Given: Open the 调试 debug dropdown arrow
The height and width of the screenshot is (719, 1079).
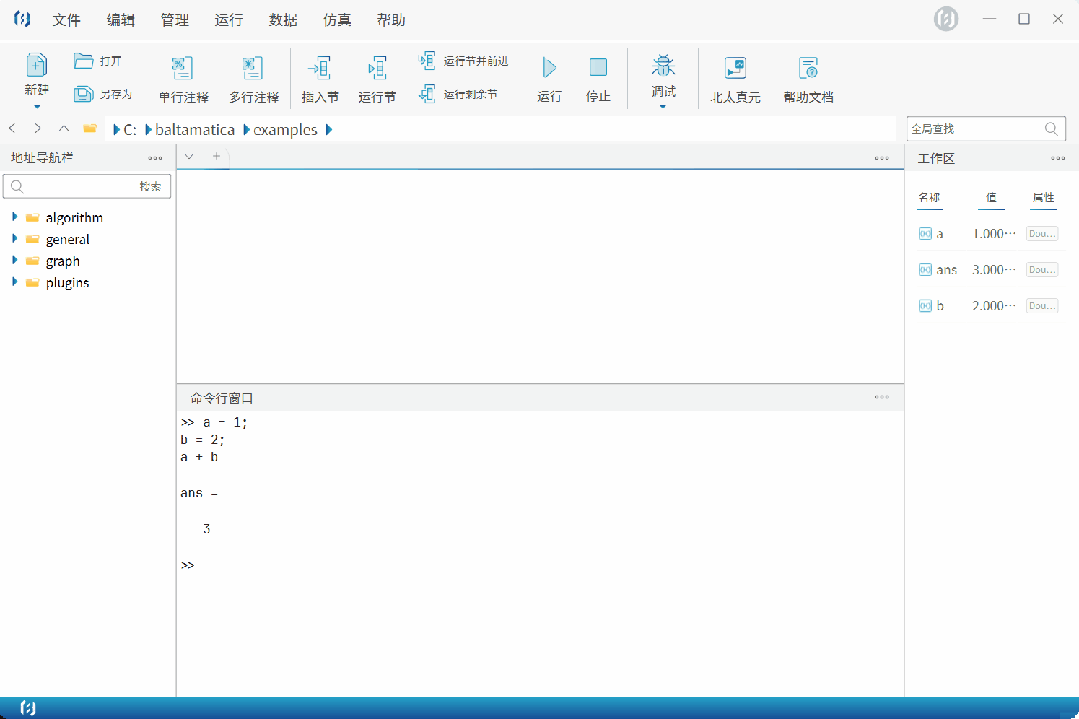Looking at the screenshot, I should (x=663, y=106).
